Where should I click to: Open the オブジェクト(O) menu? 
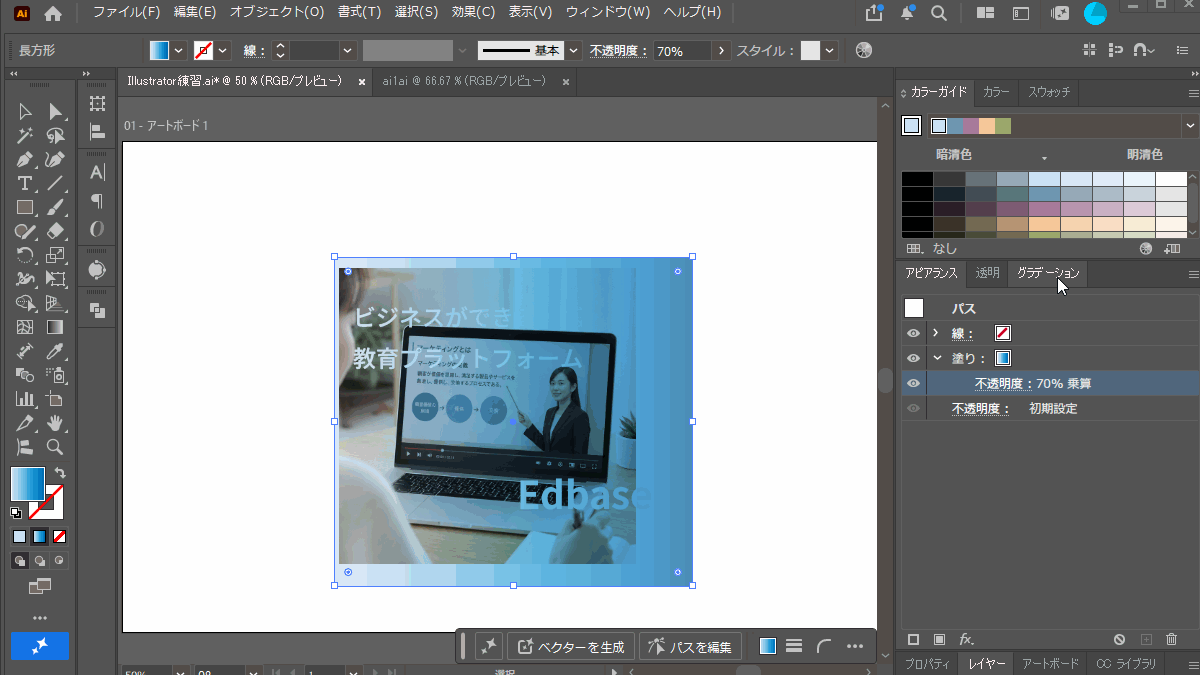pos(277,12)
